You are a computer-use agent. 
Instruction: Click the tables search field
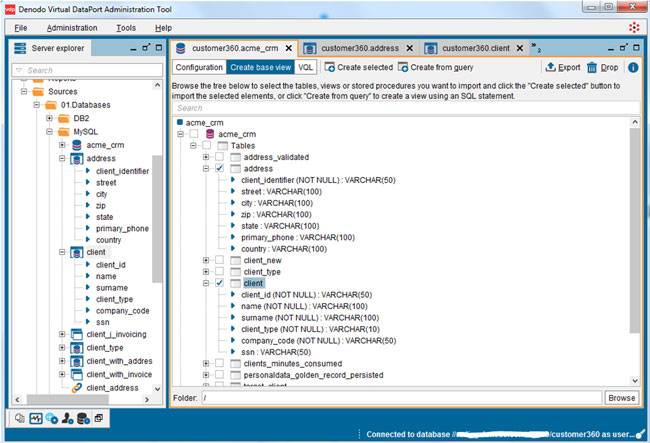(406, 108)
